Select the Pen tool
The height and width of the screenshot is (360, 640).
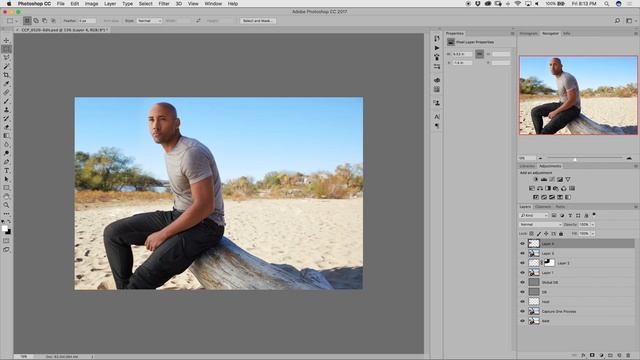coord(6,162)
